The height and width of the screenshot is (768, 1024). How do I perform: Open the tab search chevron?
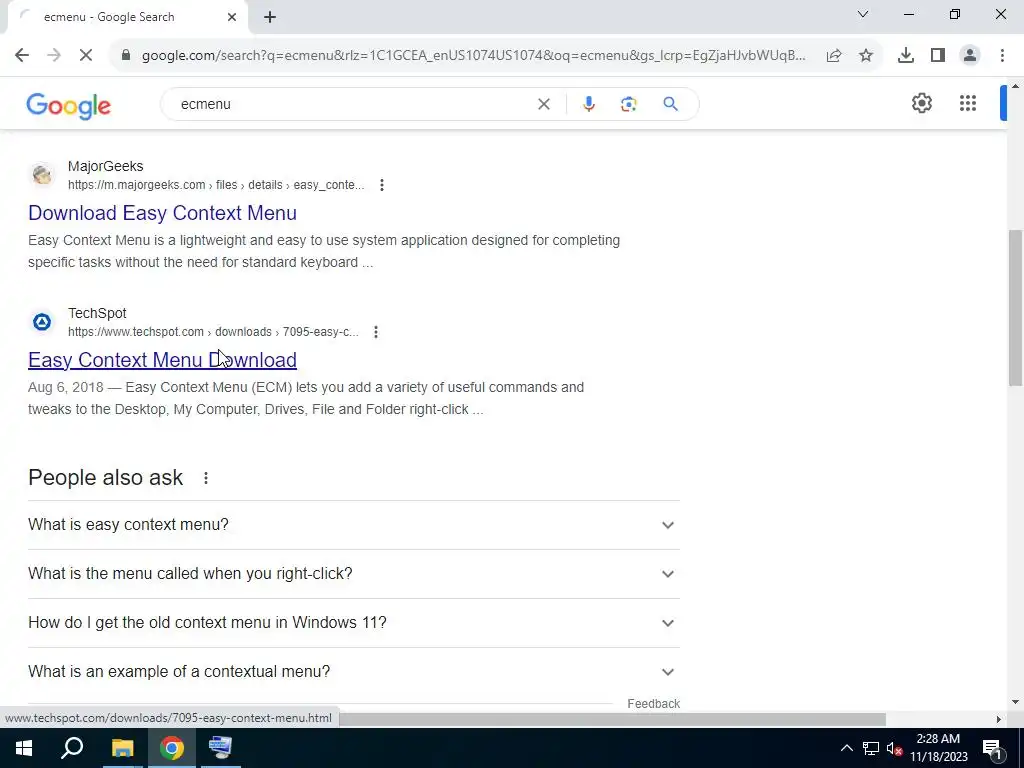click(863, 14)
